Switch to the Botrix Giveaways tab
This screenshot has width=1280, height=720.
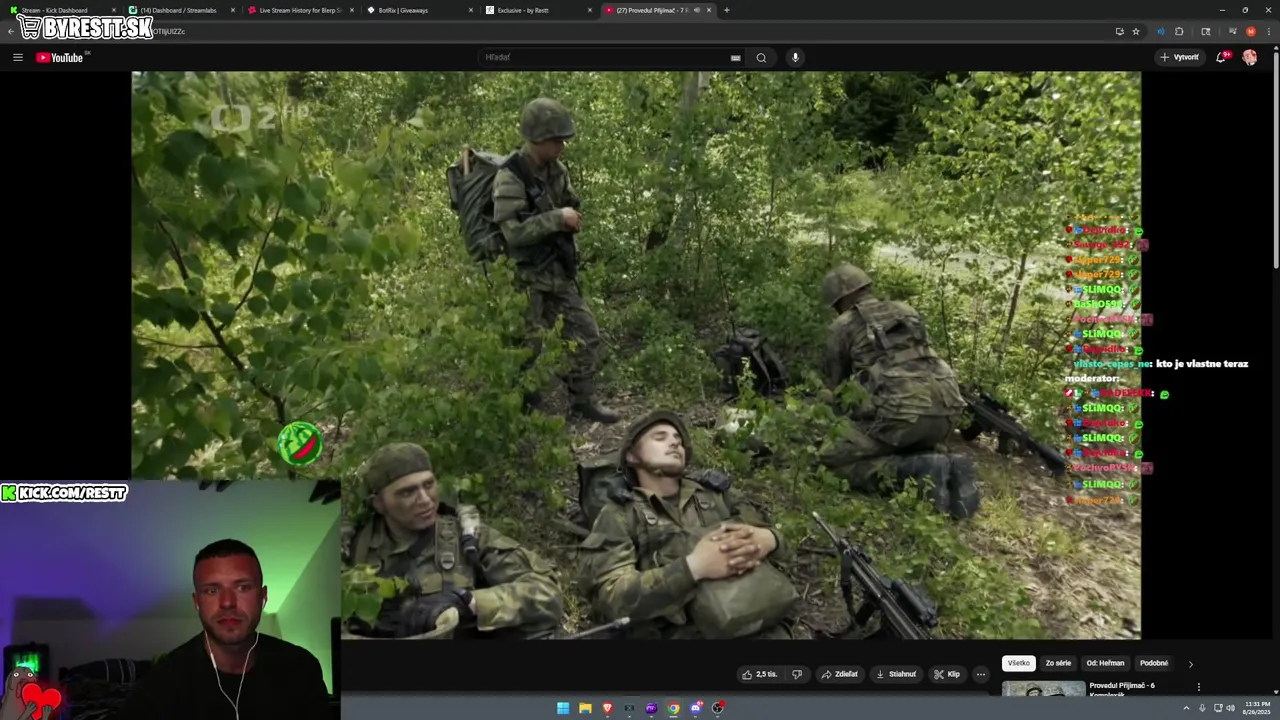tap(418, 10)
